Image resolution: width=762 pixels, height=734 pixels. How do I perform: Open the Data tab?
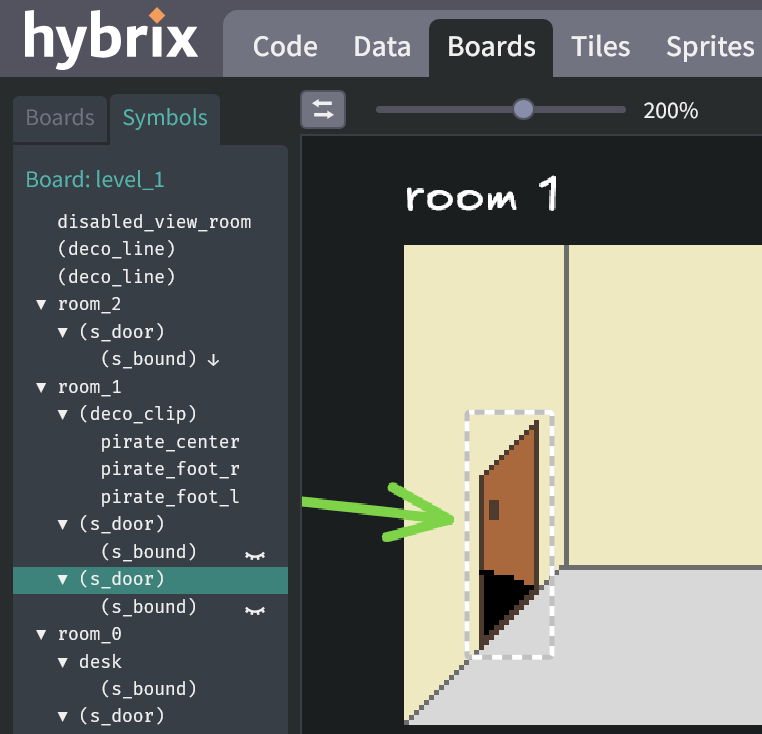pos(382,47)
